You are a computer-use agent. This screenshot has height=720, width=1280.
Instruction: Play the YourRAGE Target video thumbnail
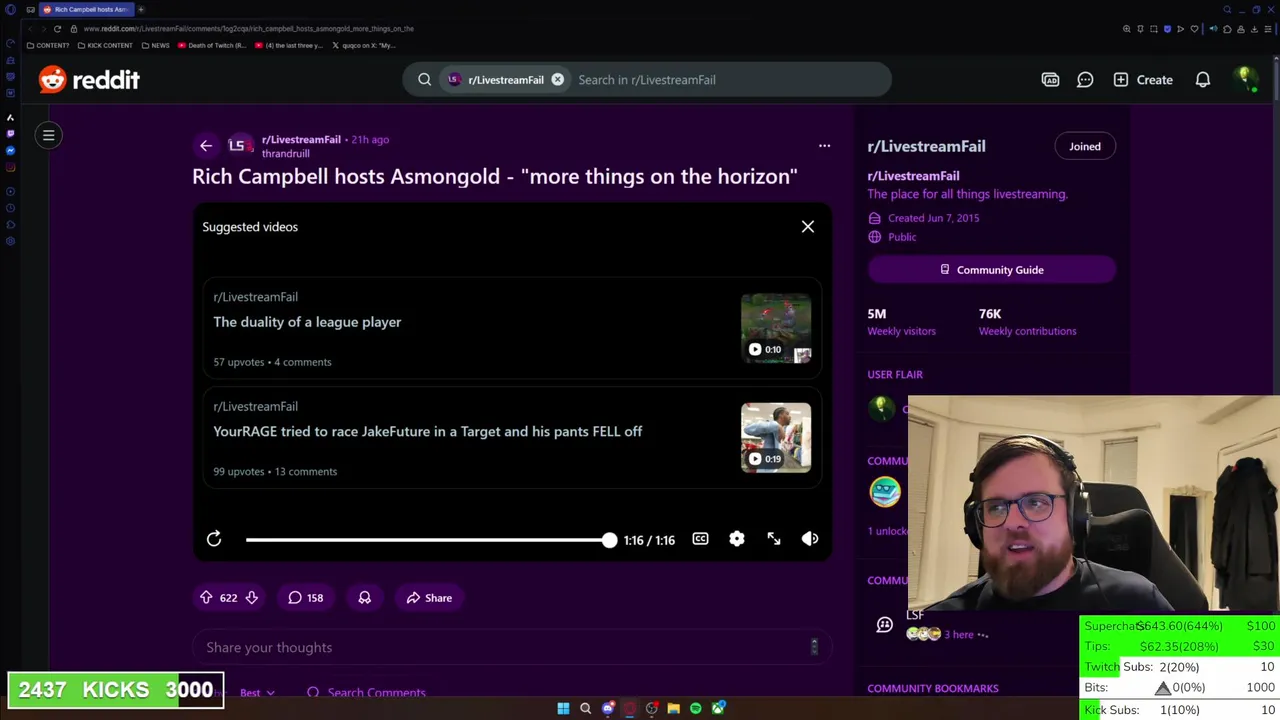[776, 437]
